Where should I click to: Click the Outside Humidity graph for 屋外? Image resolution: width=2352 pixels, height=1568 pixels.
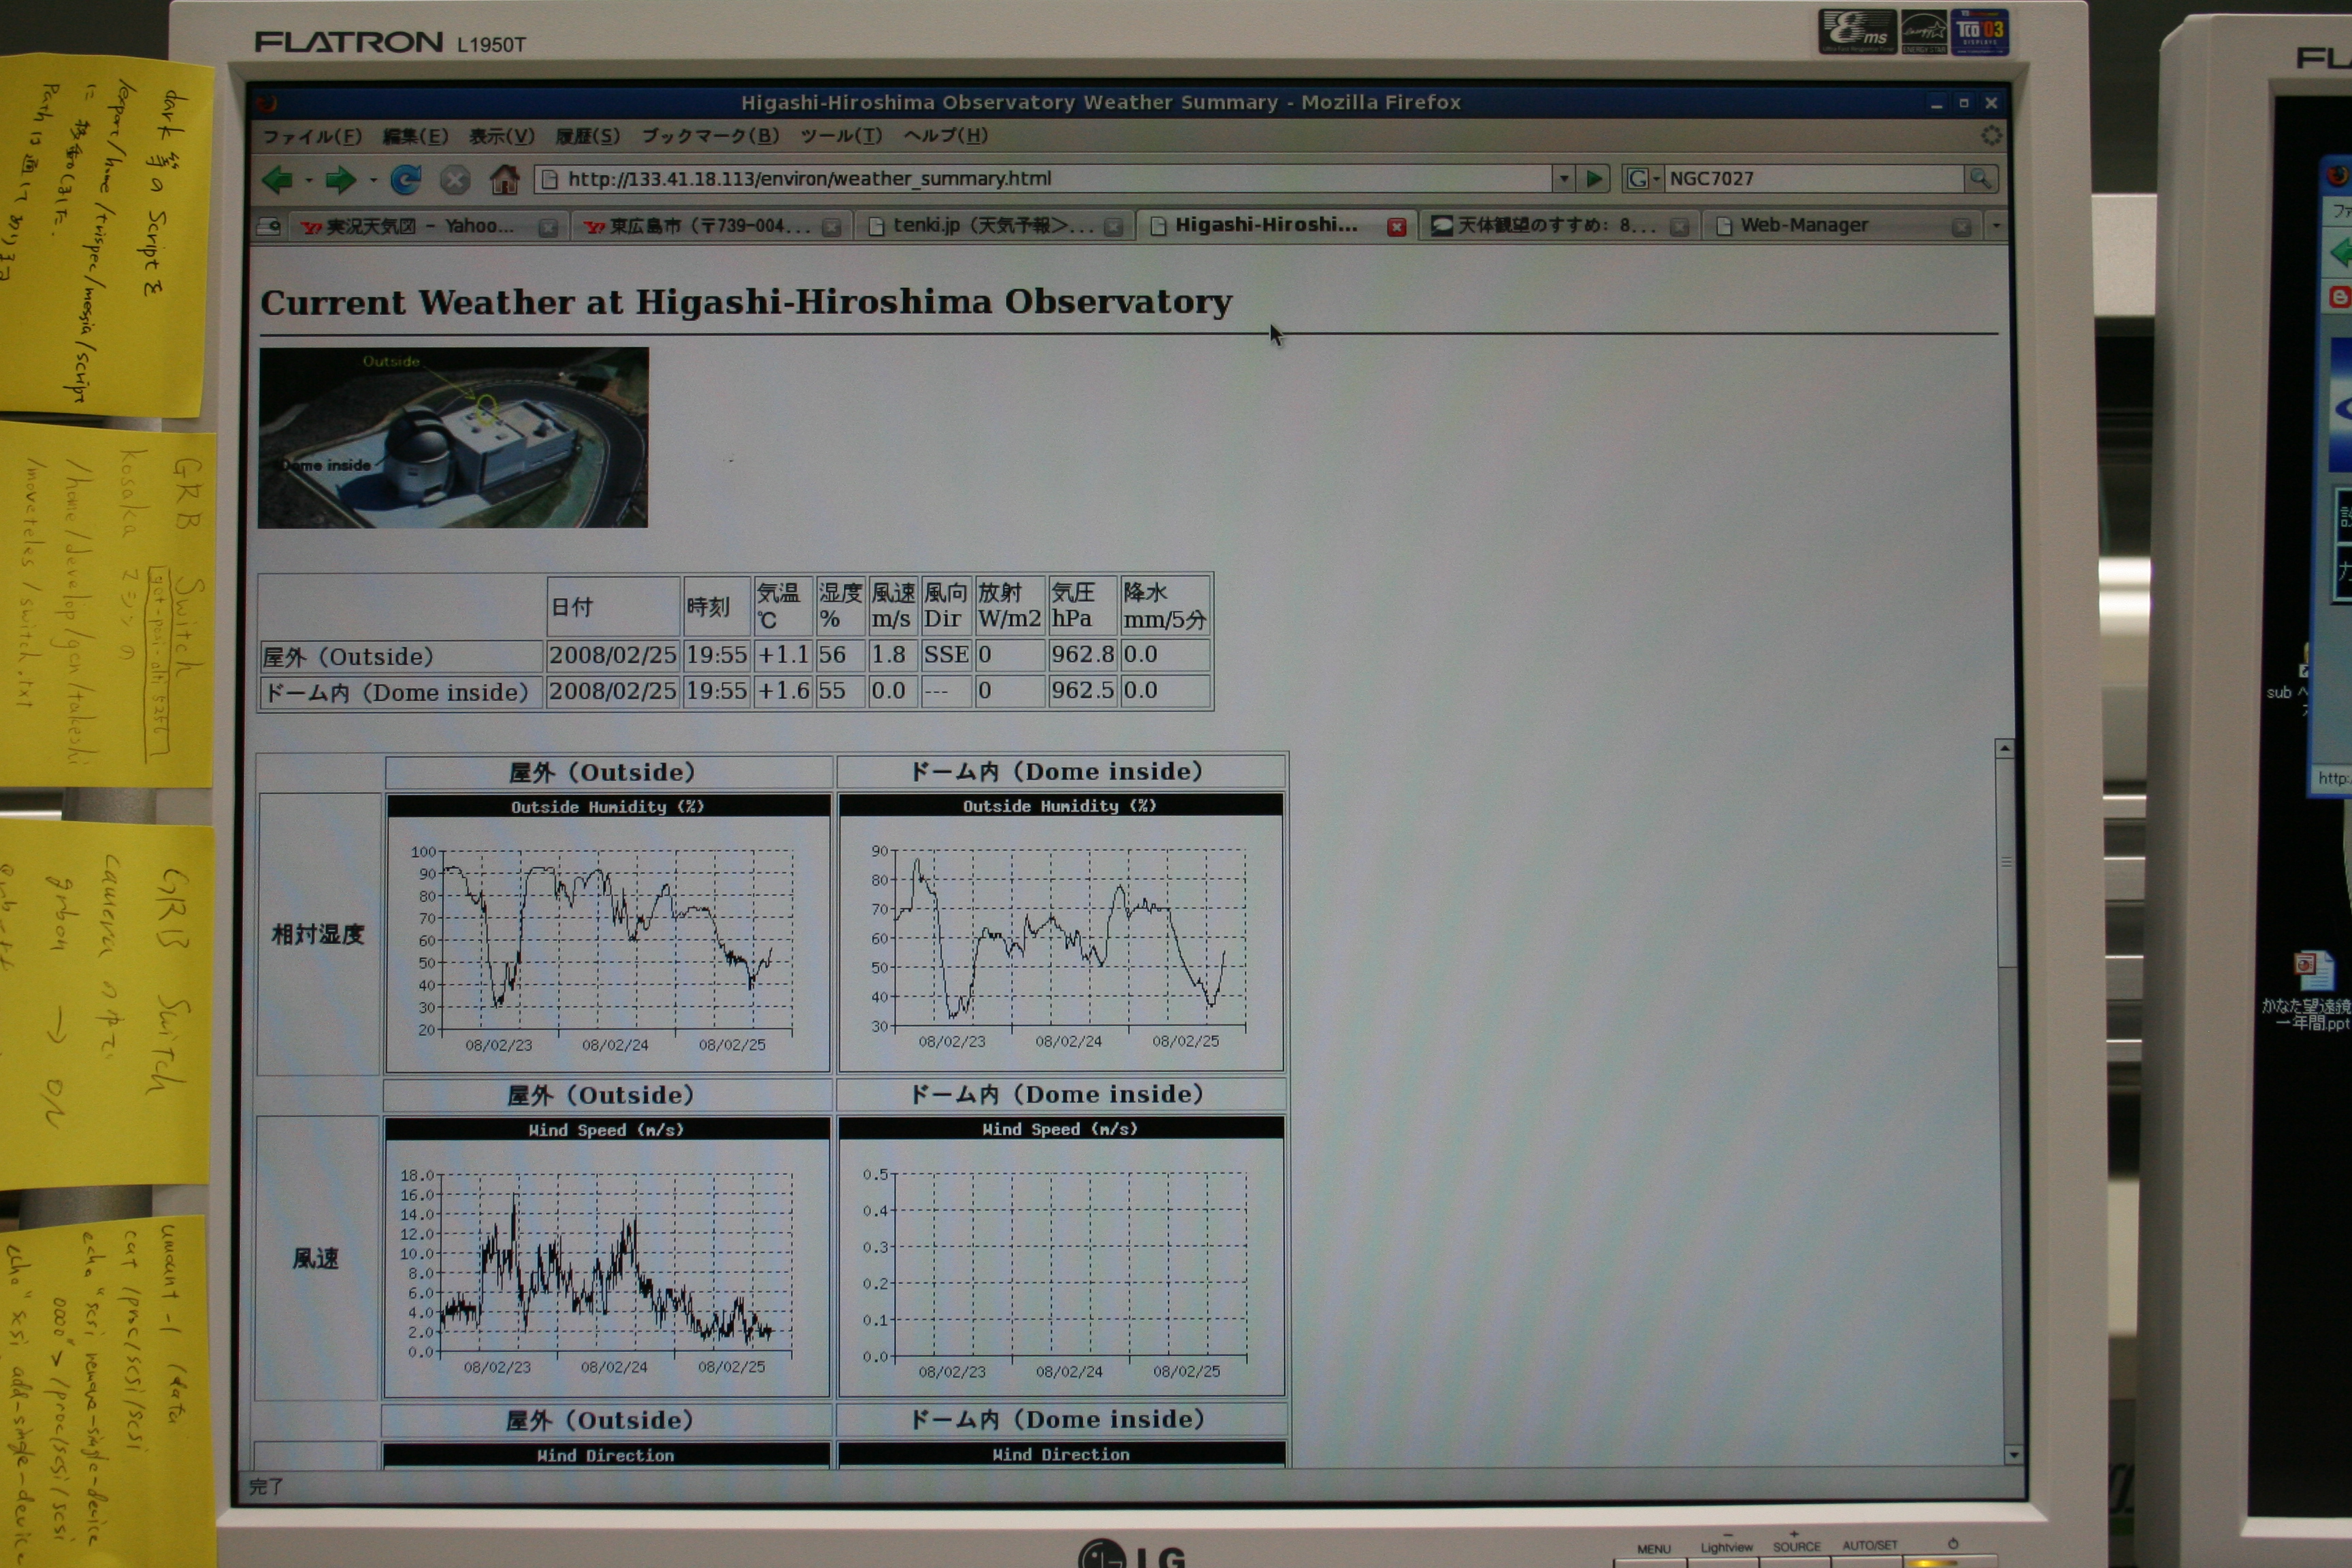tap(608, 932)
